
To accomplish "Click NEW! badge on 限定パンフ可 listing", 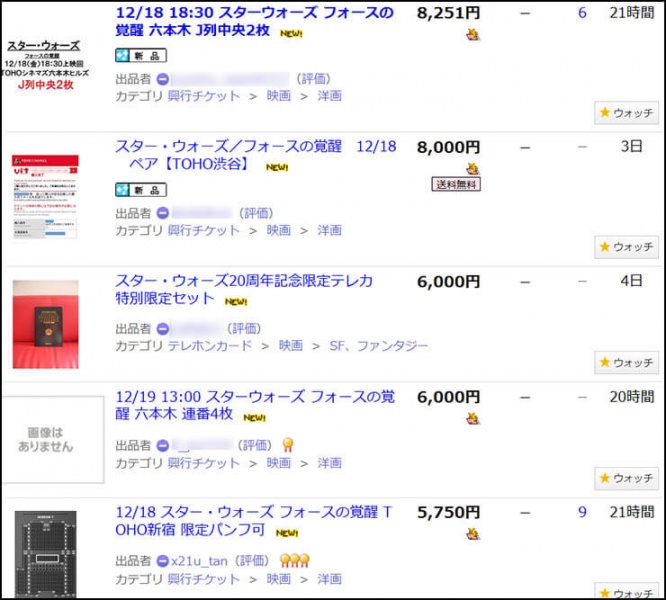I will pos(287,533).
